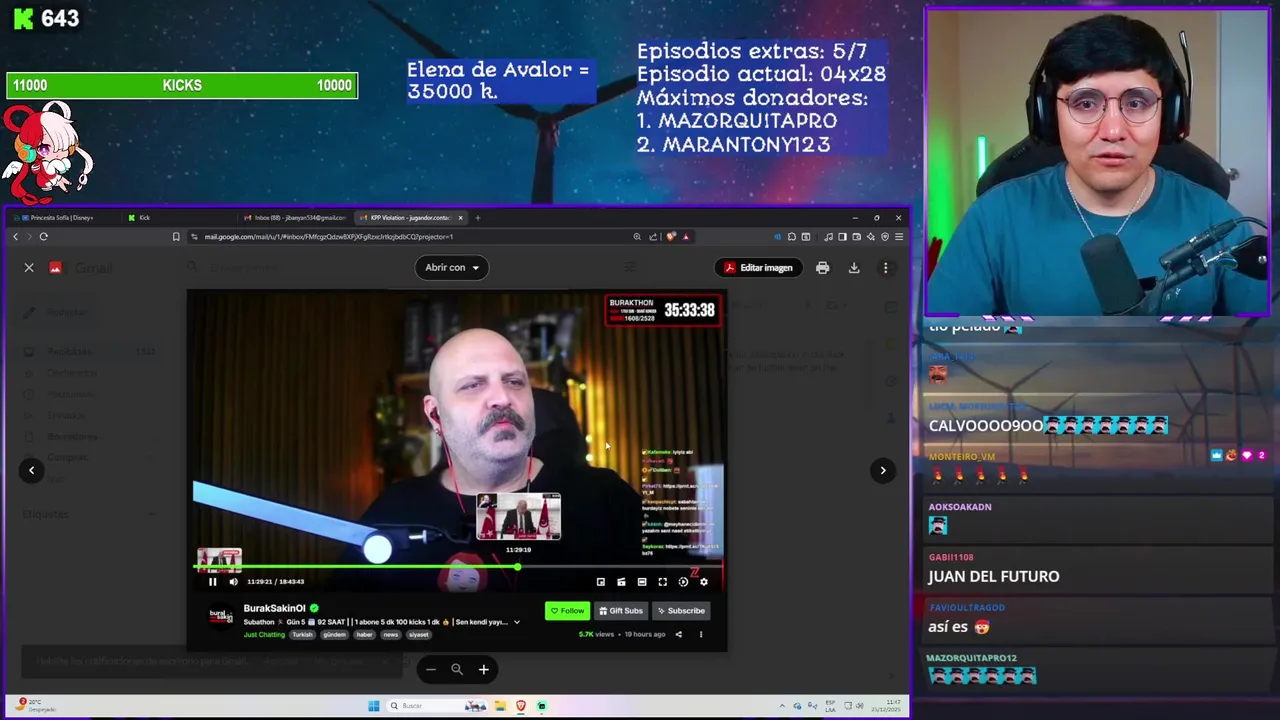Share the stream using the share icon
The height and width of the screenshot is (720, 1280).
pos(678,634)
